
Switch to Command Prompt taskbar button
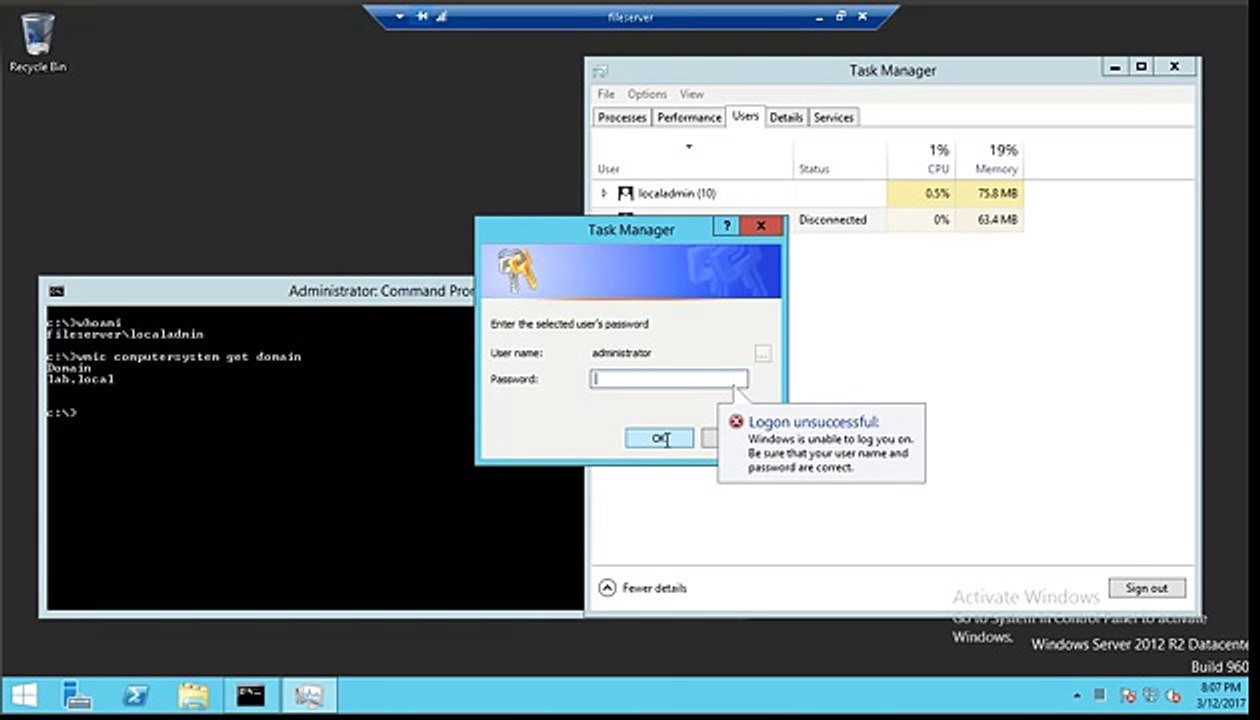pyautogui.click(x=251, y=695)
